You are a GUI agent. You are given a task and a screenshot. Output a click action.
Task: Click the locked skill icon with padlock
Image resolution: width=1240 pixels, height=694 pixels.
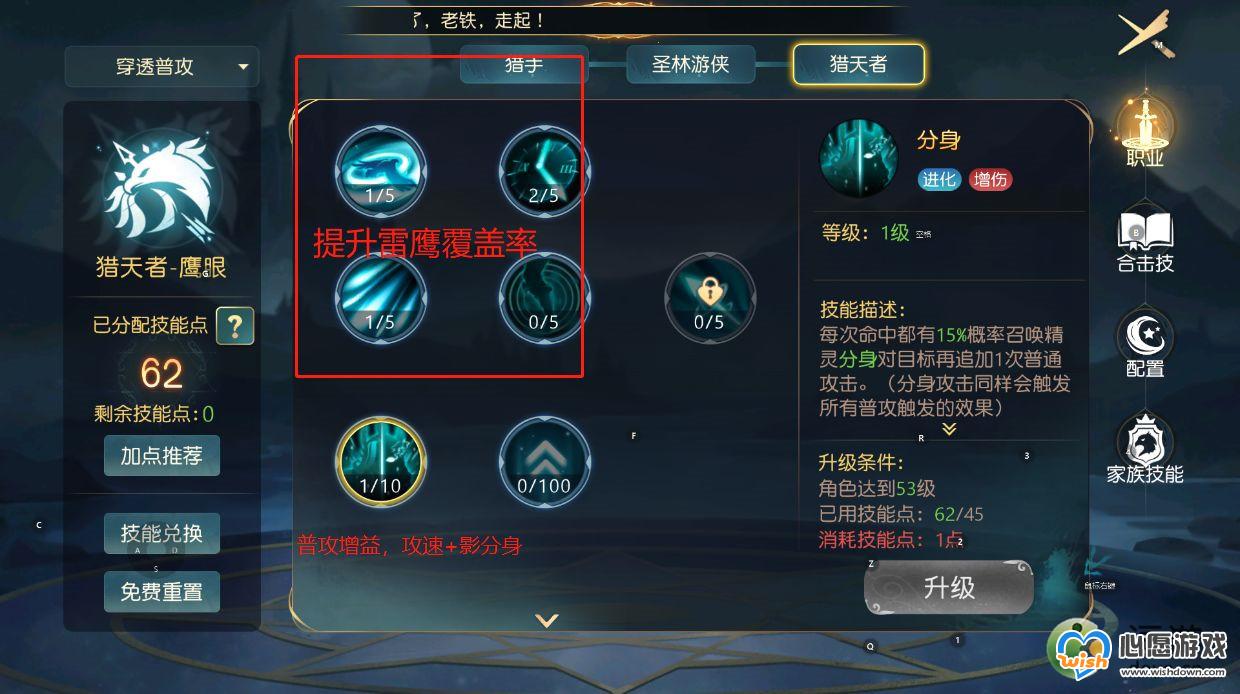[709, 297]
